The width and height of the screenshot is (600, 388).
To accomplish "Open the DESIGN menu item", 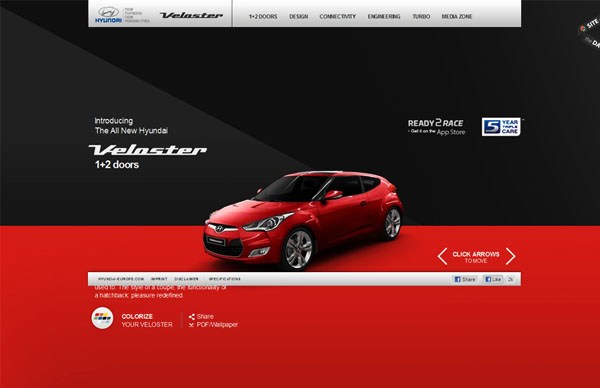I will coord(298,16).
